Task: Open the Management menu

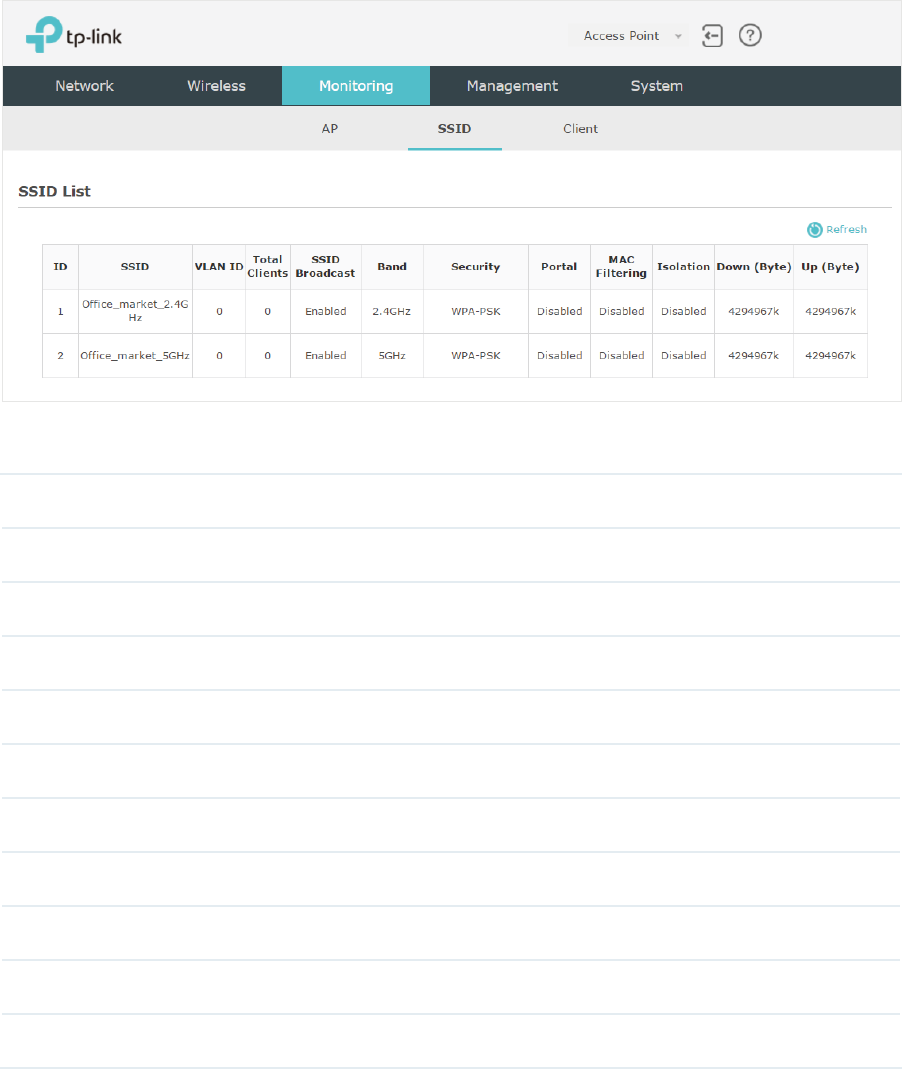Action: (x=512, y=86)
